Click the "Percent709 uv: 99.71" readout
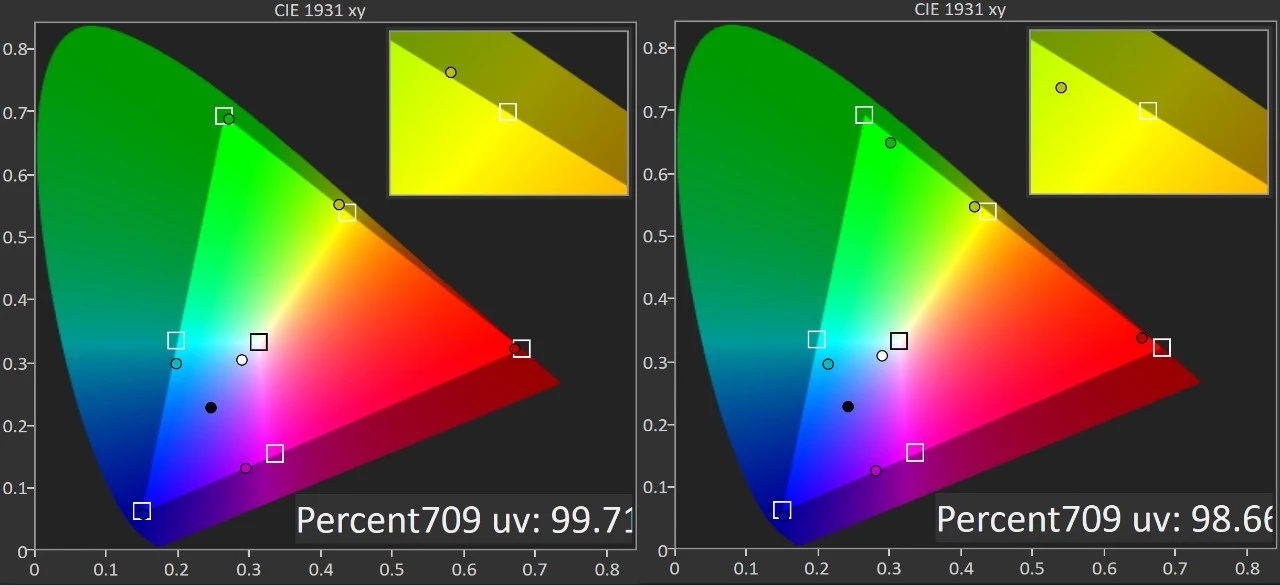This screenshot has width=1280, height=585. click(465, 520)
